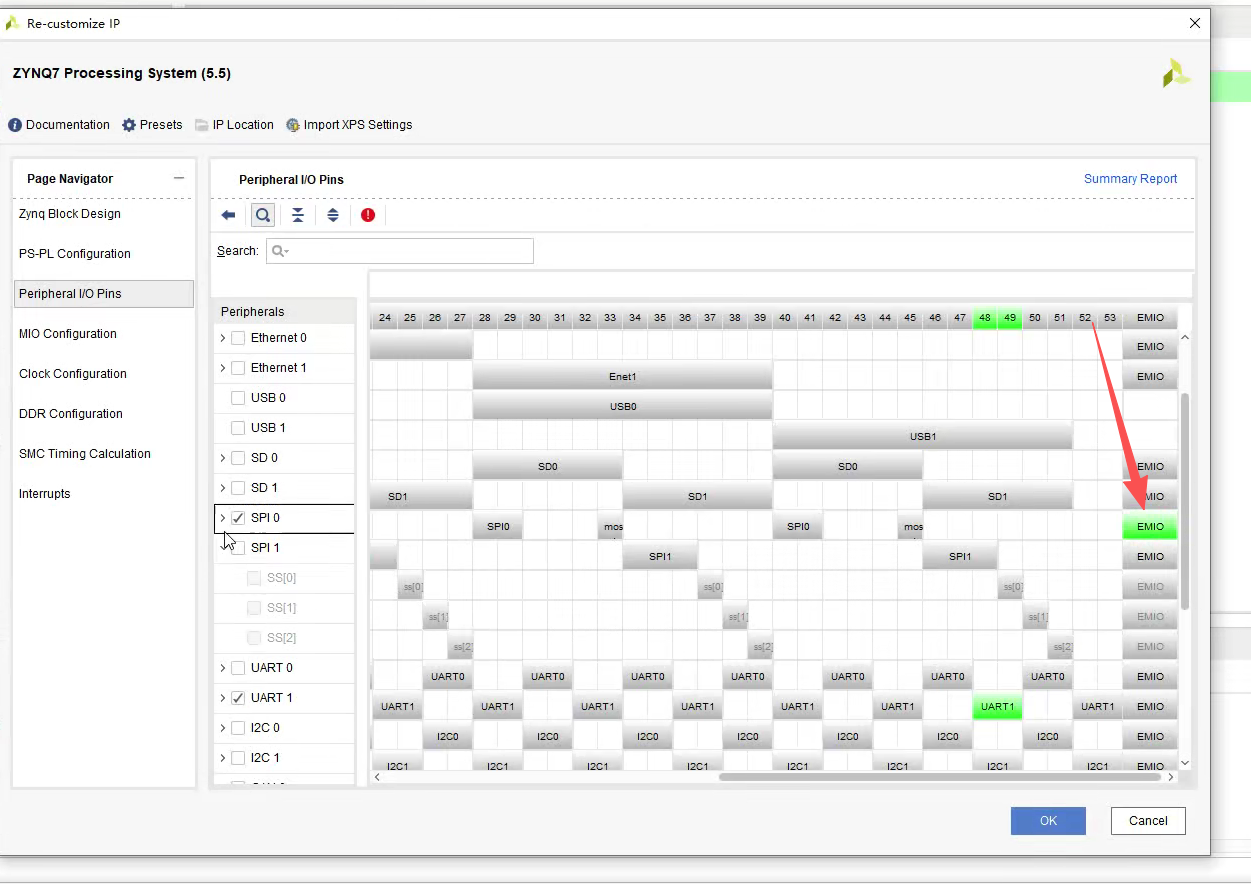Click Import XPS Settings
Viewport: 1251px width, 884px height.
pos(349,125)
